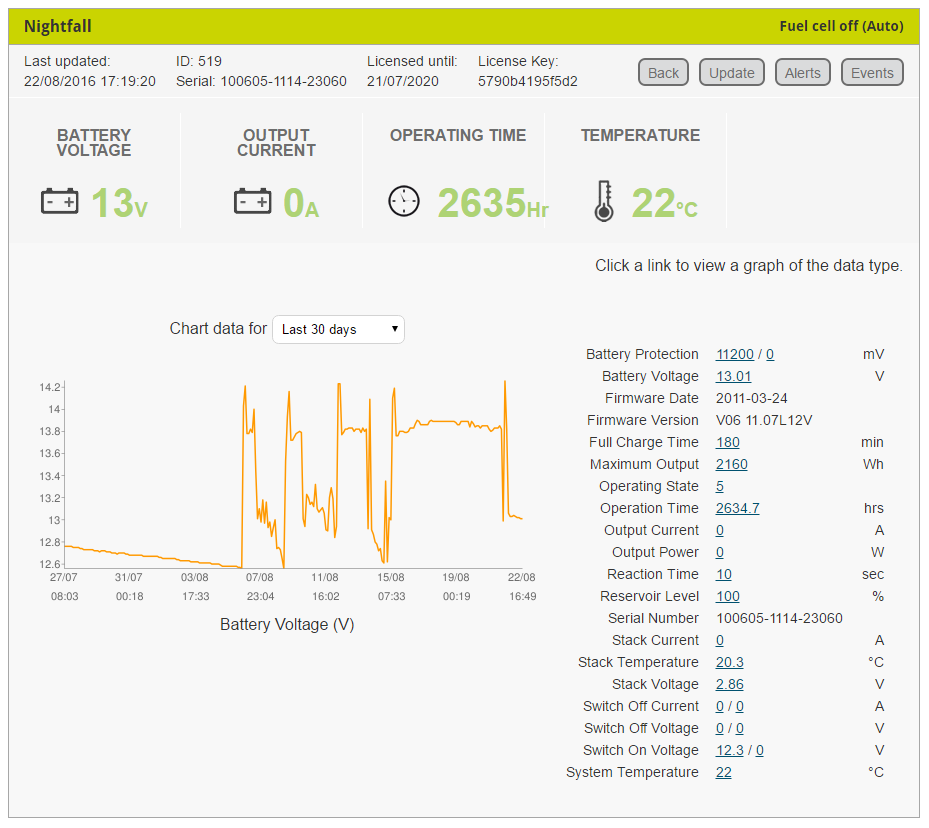Open the chart period dropdown showing Last 30 days

pyautogui.click(x=338, y=329)
